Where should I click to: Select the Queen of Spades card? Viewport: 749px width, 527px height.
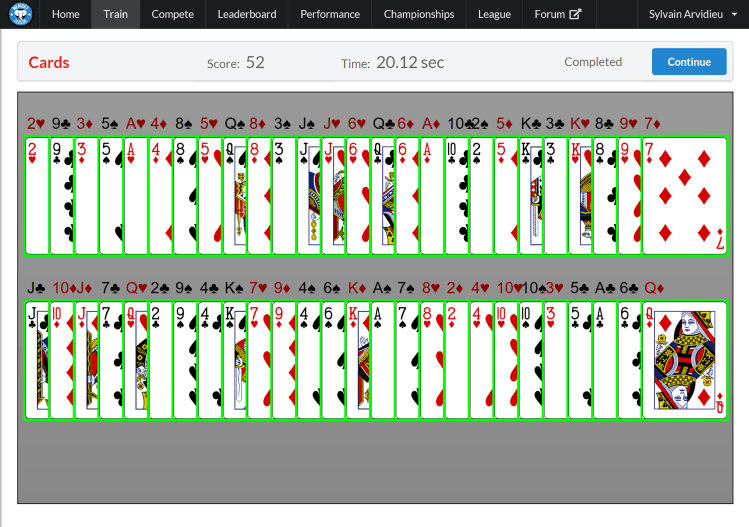233,196
